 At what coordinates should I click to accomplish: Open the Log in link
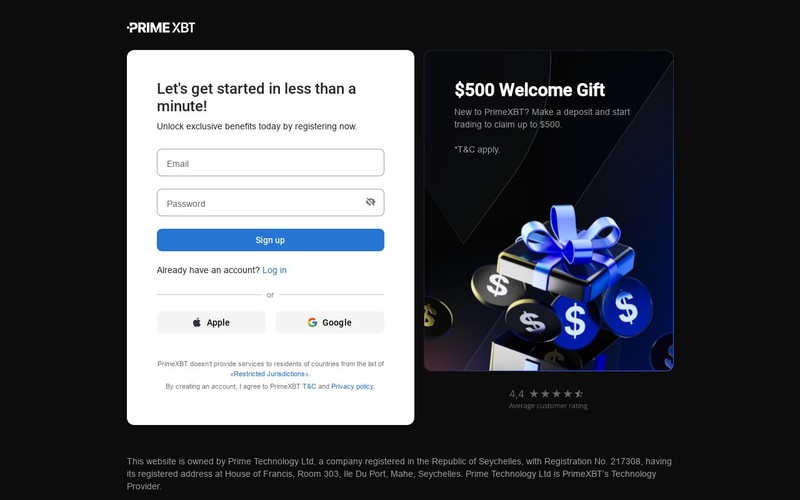[x=274, y=270]
